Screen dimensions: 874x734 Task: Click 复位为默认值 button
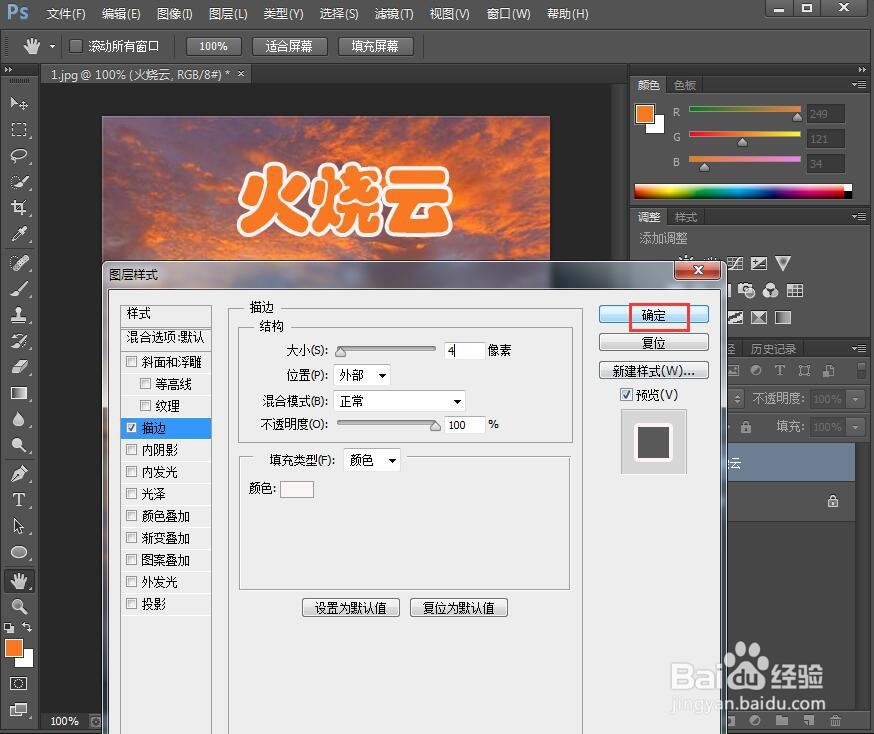click(459, 607)
